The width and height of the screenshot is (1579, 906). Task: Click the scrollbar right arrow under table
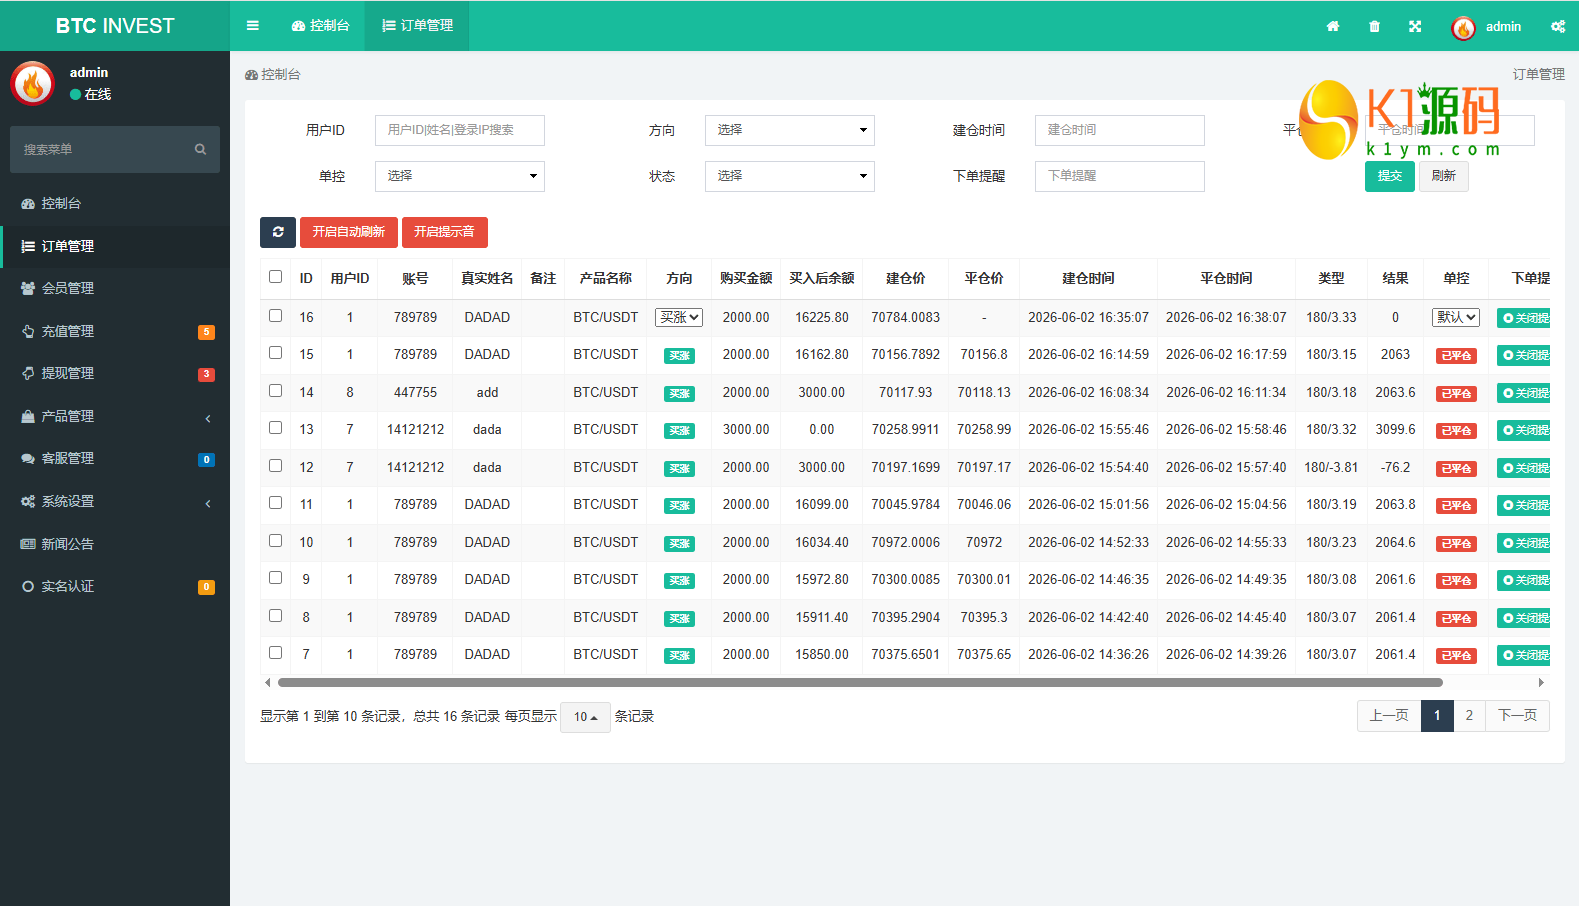1541,683
